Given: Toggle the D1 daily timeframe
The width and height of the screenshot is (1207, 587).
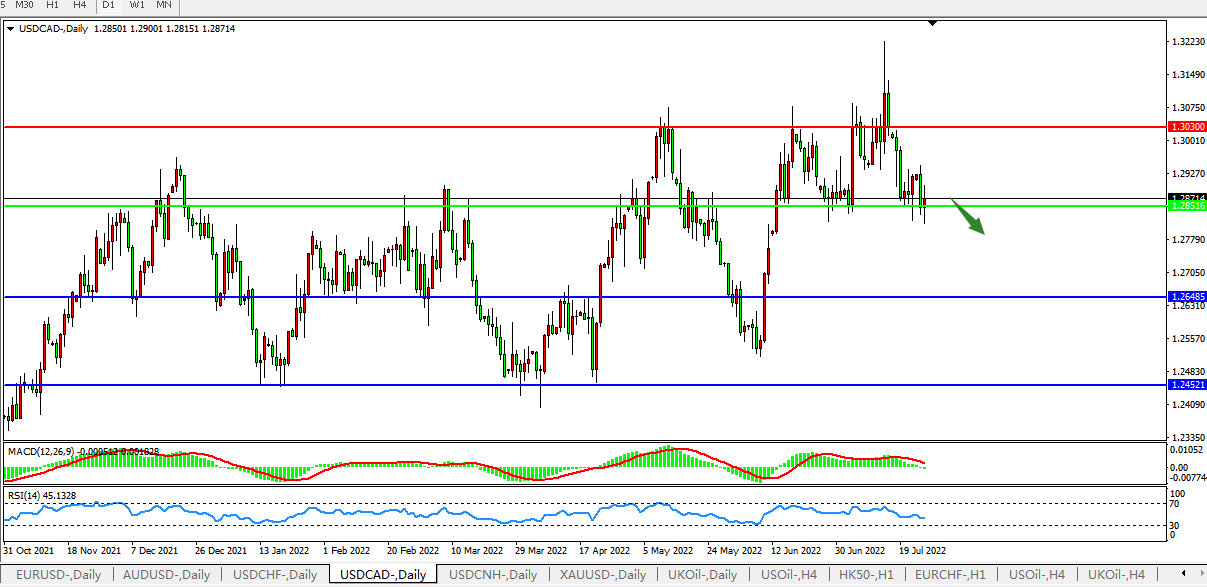Looking at the screenshot, I should coord(108,5).
